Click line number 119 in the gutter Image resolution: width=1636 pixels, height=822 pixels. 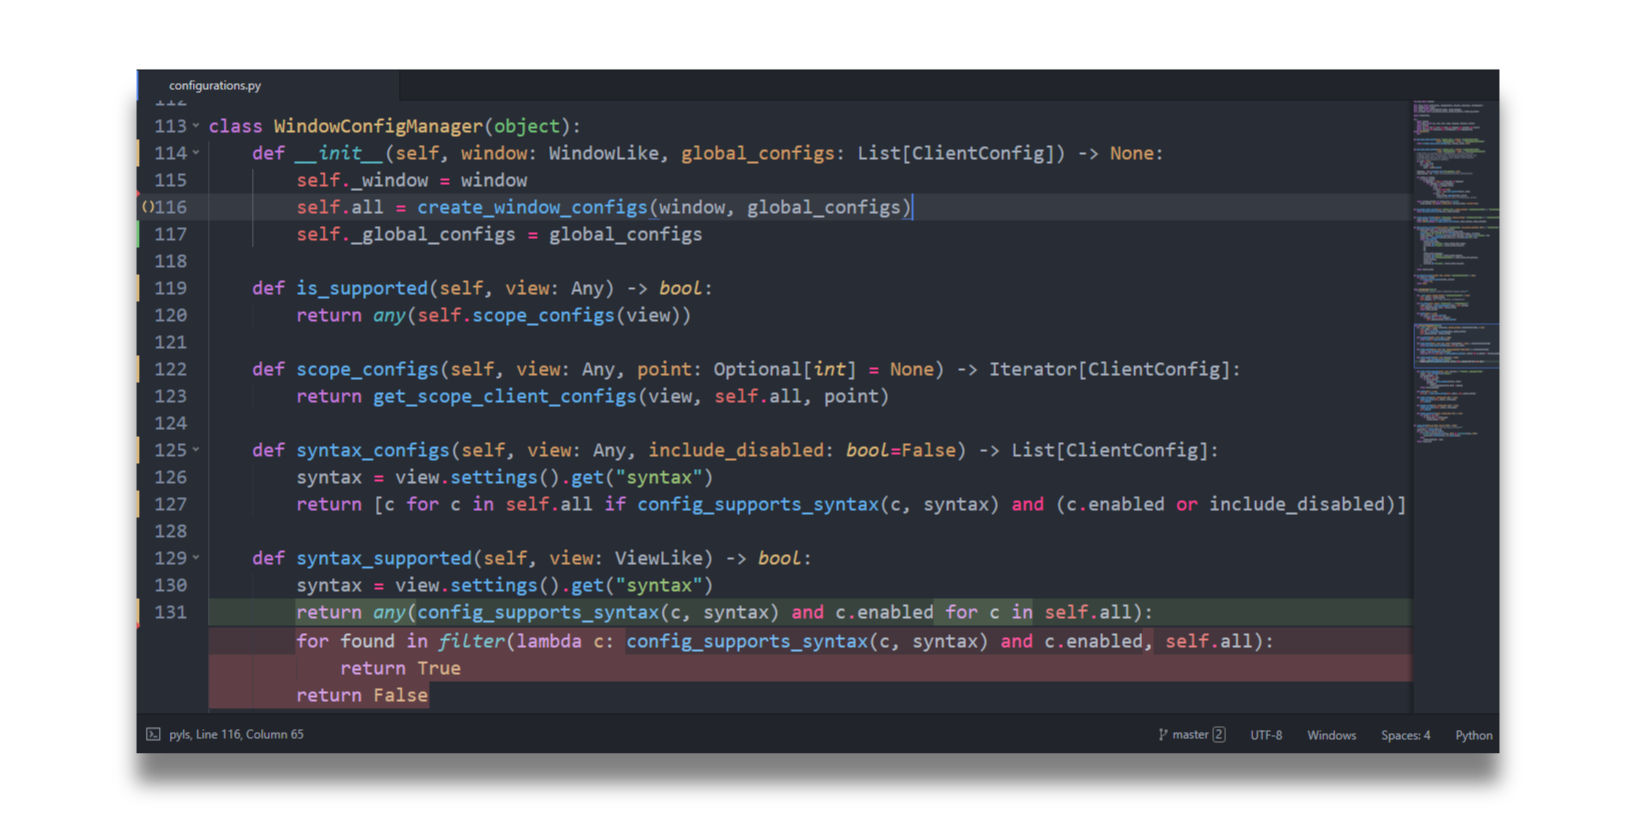click(x=170, y=288)
